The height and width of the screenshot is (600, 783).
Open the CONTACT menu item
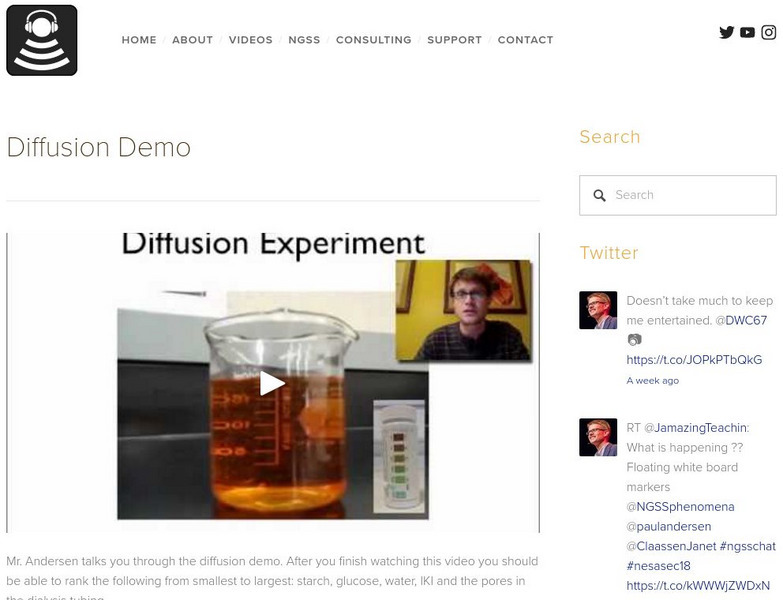pyautogui.click(x=525, y=40)
